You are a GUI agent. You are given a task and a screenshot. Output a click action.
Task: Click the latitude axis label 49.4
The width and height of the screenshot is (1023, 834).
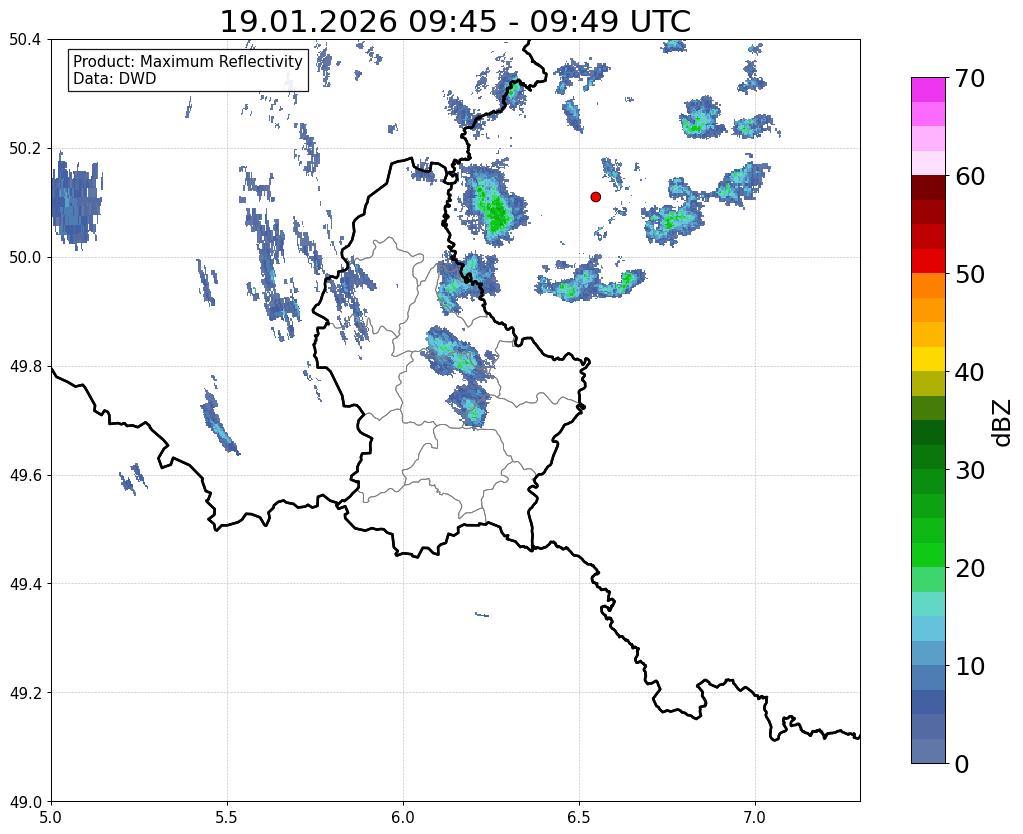tap(25, 583)
